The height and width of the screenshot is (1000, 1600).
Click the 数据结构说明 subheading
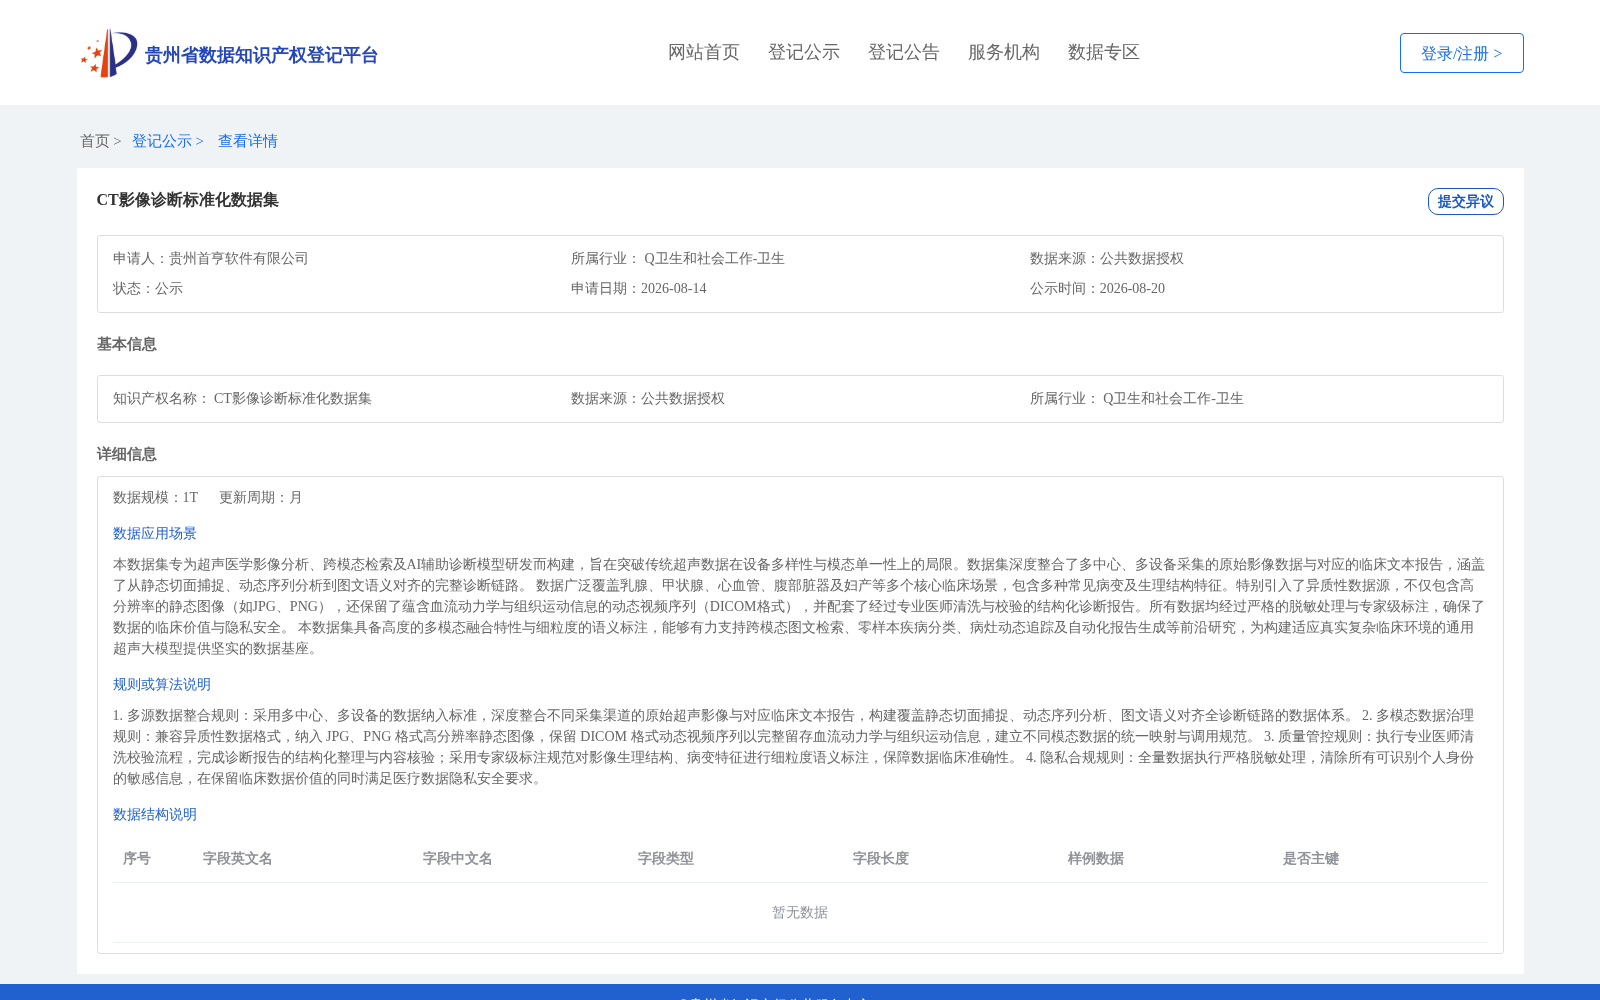[155, 815]
